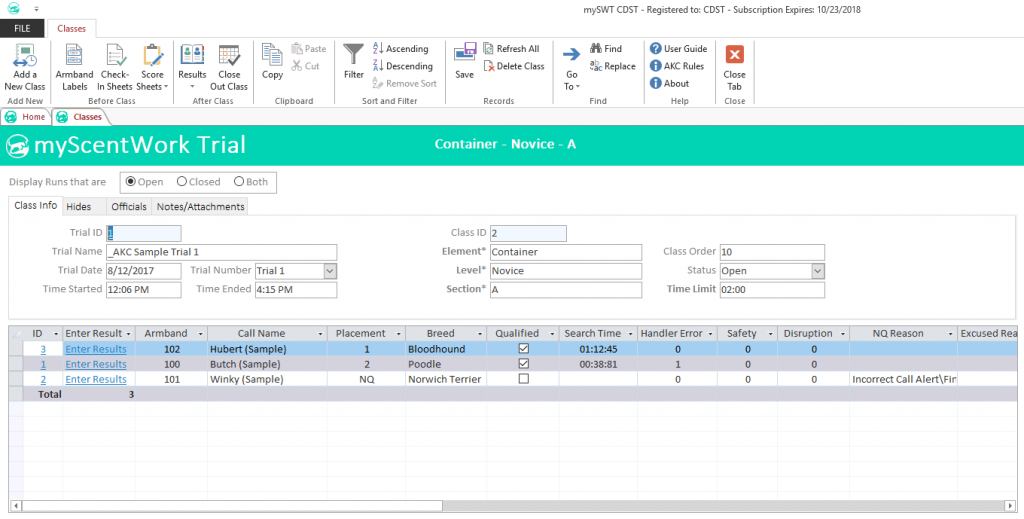Open Search Time column filter arrow
1024x519 pixels.
(630, 334)
